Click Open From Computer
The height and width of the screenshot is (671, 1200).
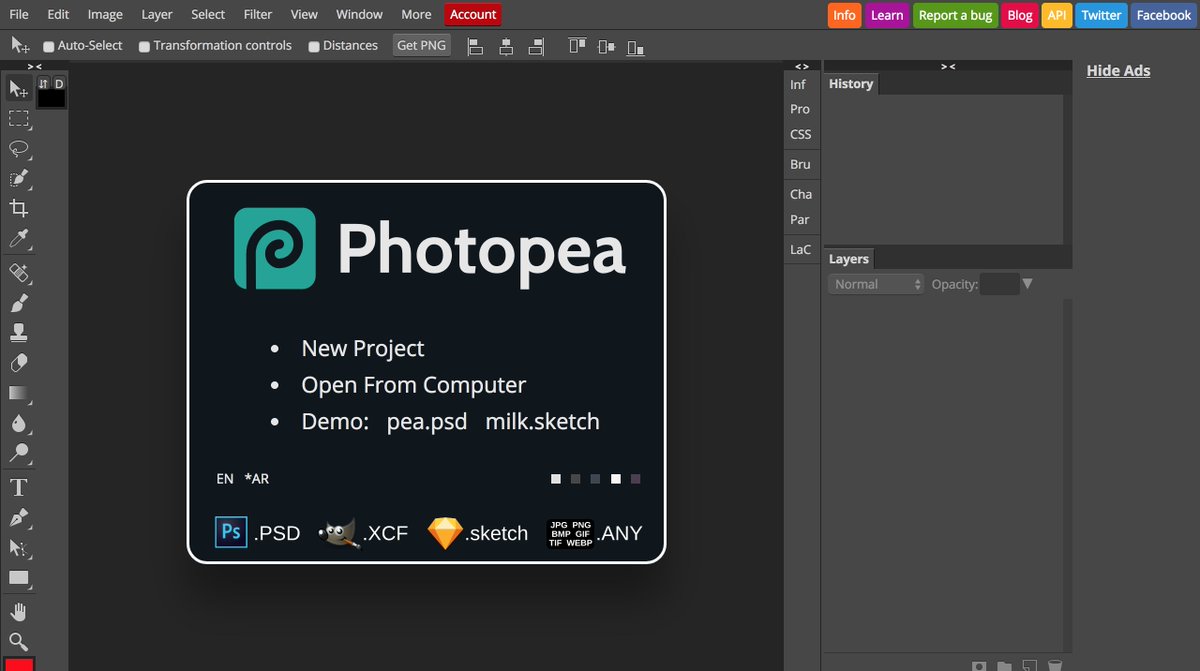tap(413, 385)
